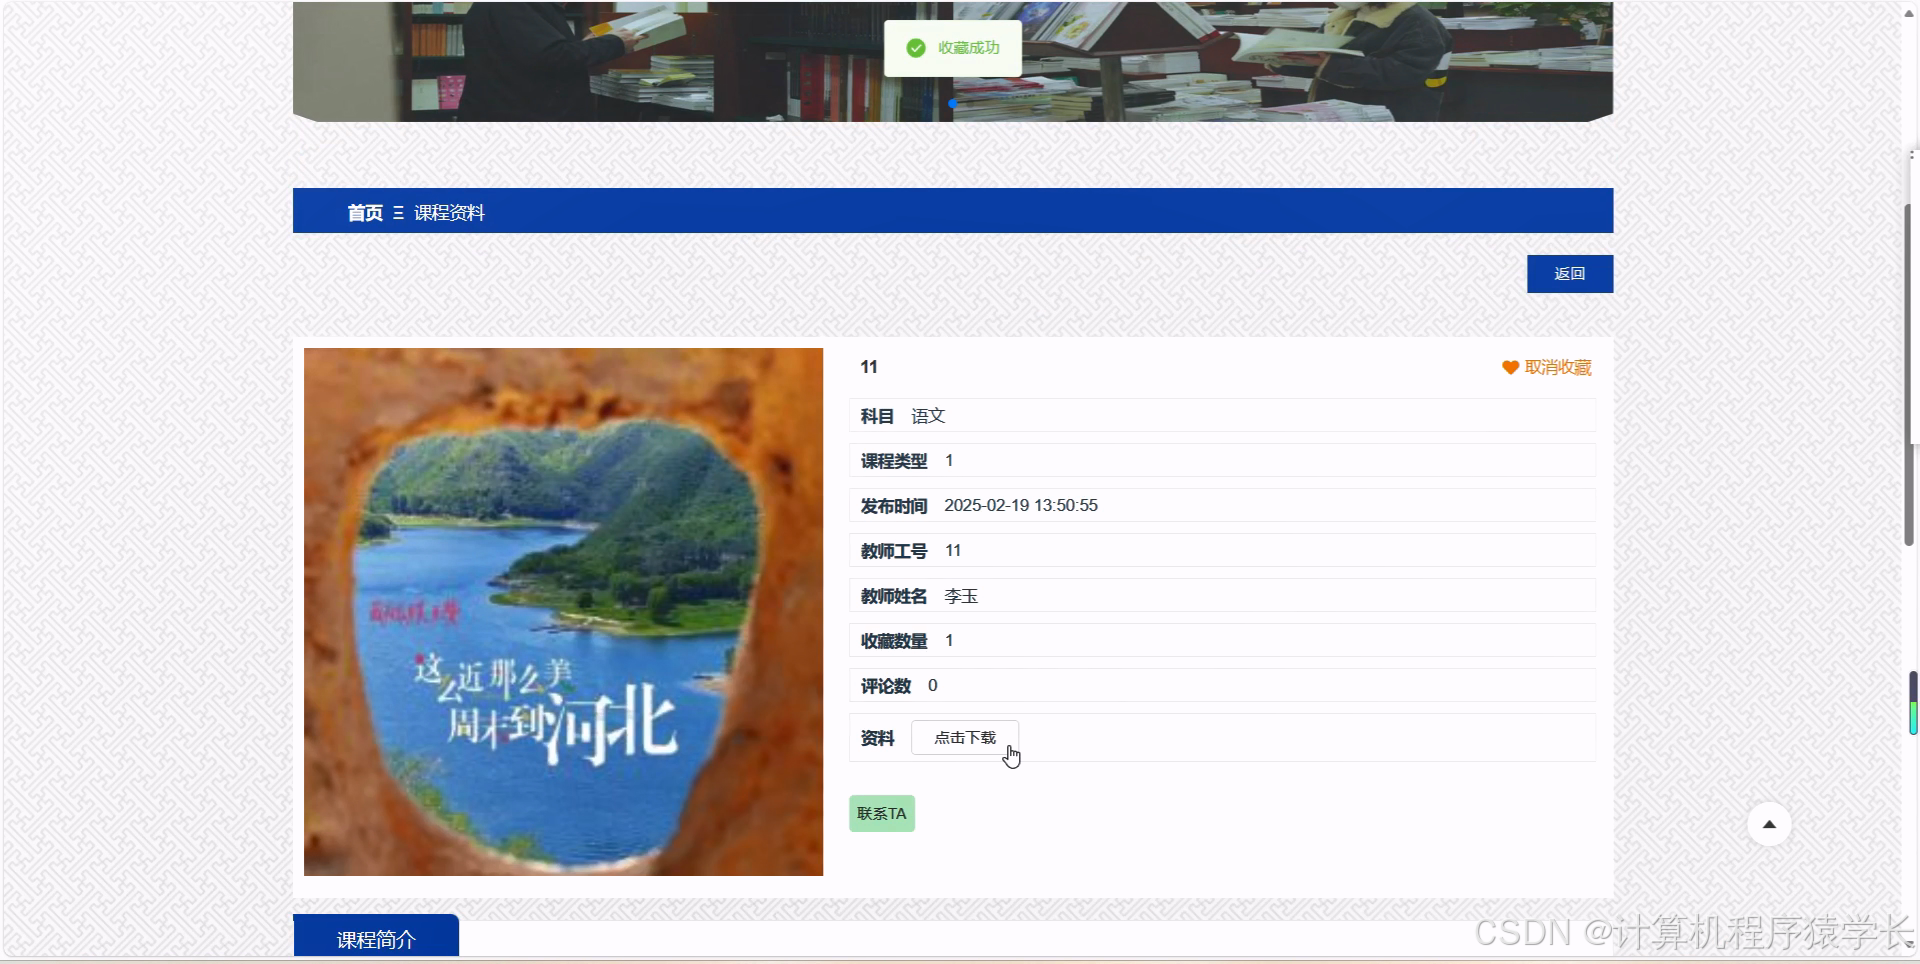
Task: Download materials via 点击下载 button
Action: 964,737
